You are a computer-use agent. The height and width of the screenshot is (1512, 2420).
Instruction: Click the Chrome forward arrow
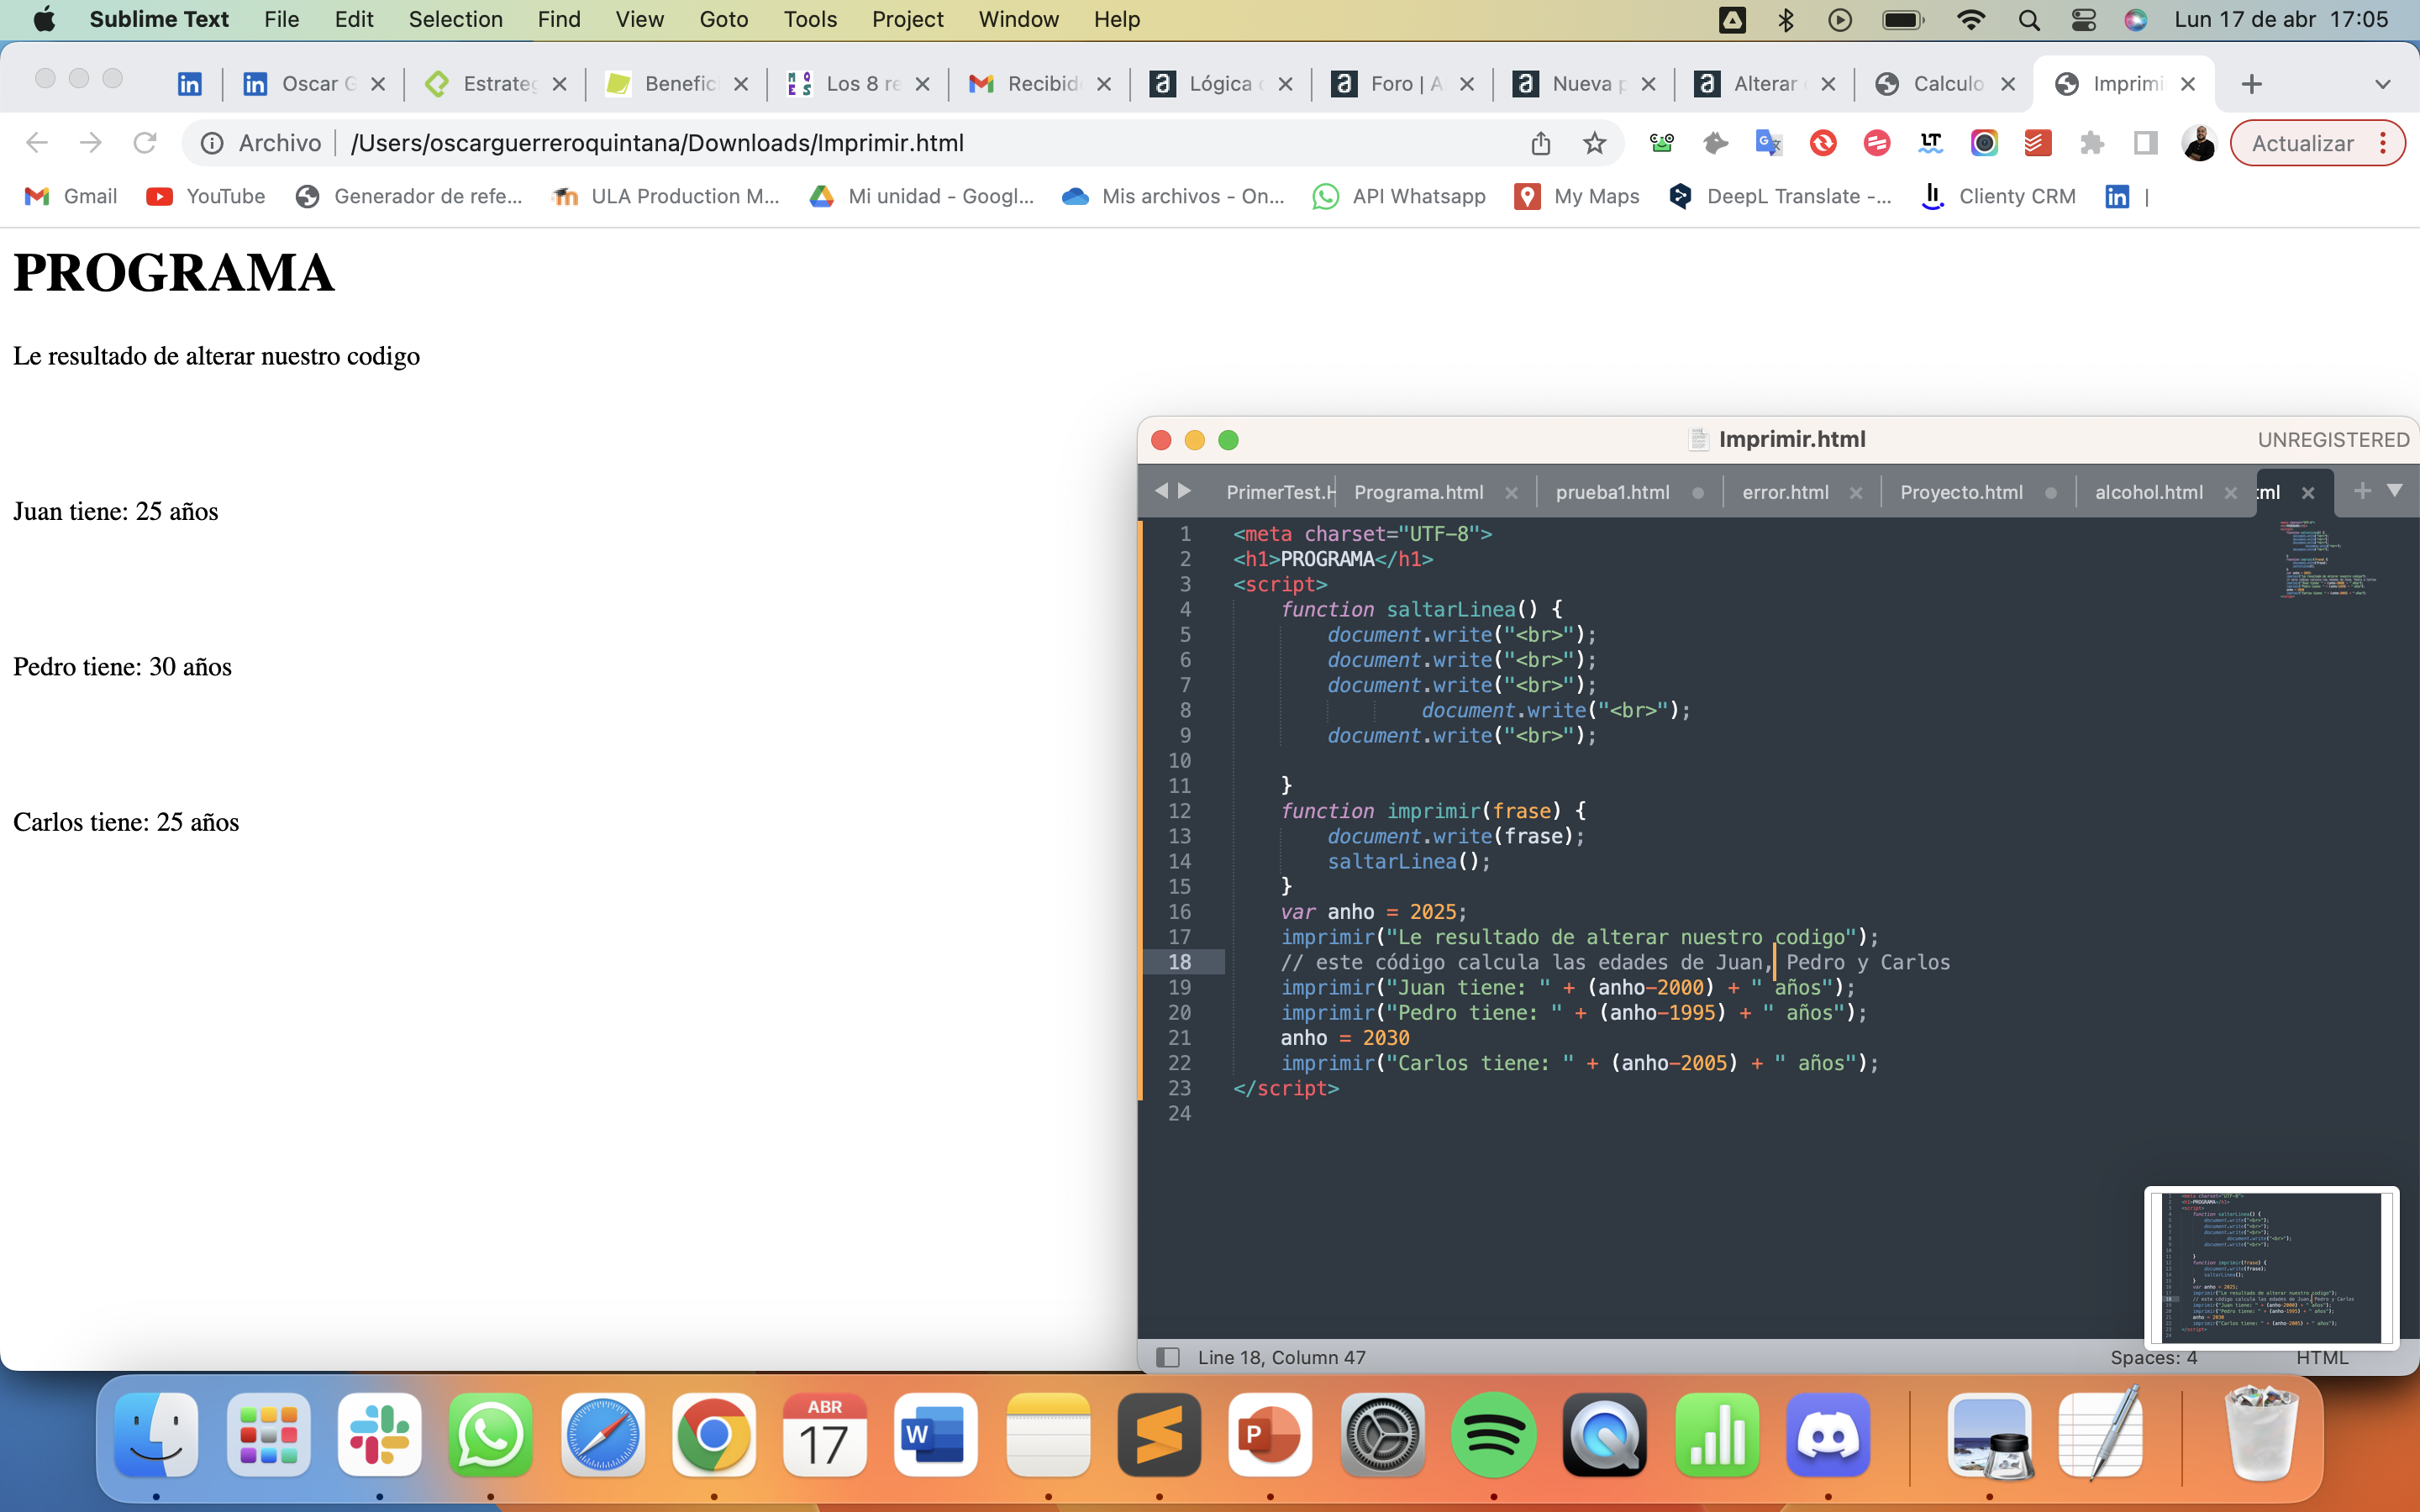pos(91,143)
